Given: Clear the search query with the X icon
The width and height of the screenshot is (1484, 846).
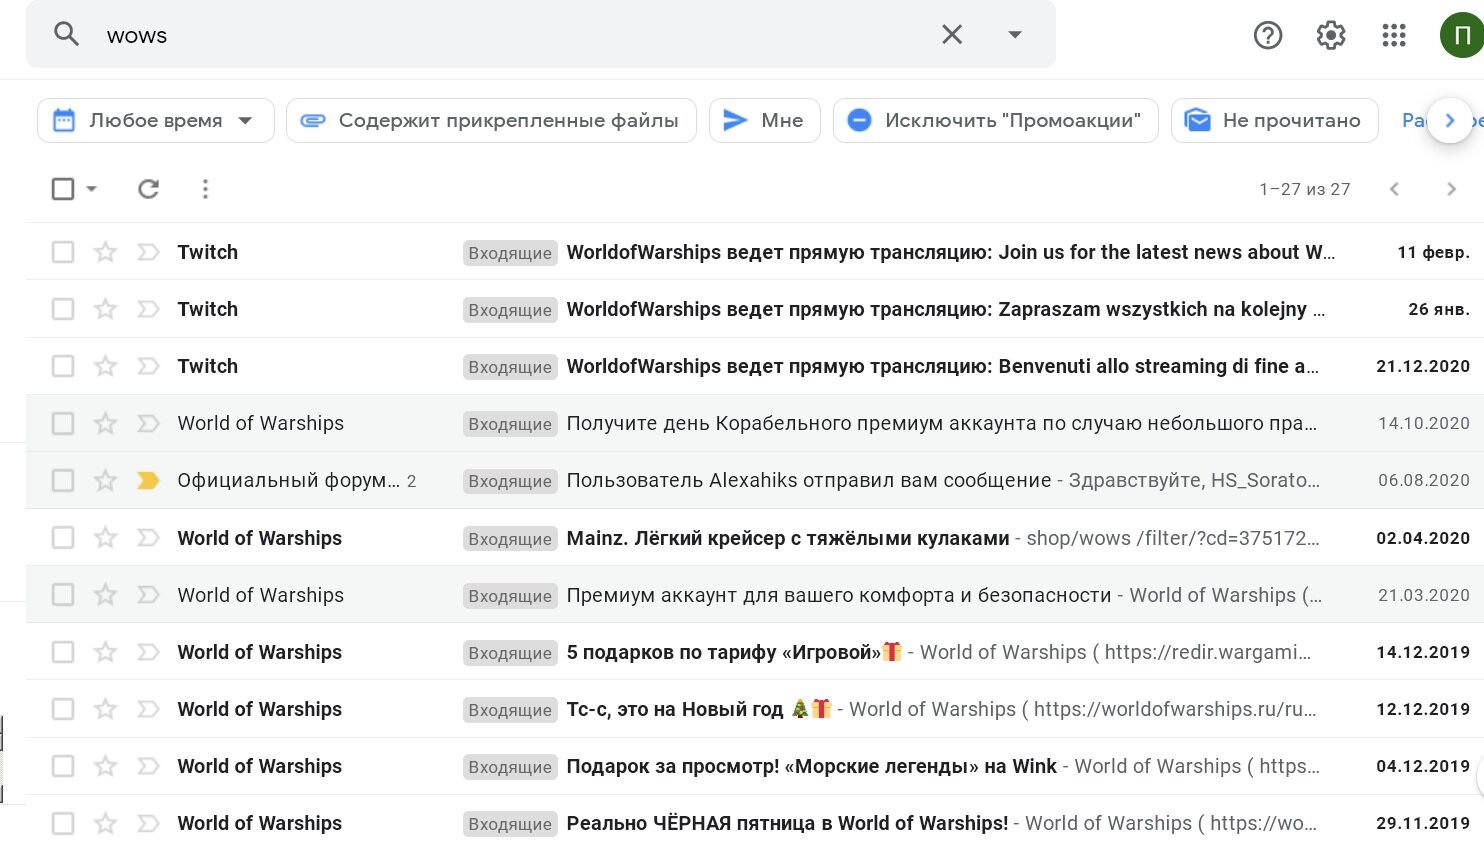Looking at the screenshot, I should pyautogui.click(x=951, y=35).
